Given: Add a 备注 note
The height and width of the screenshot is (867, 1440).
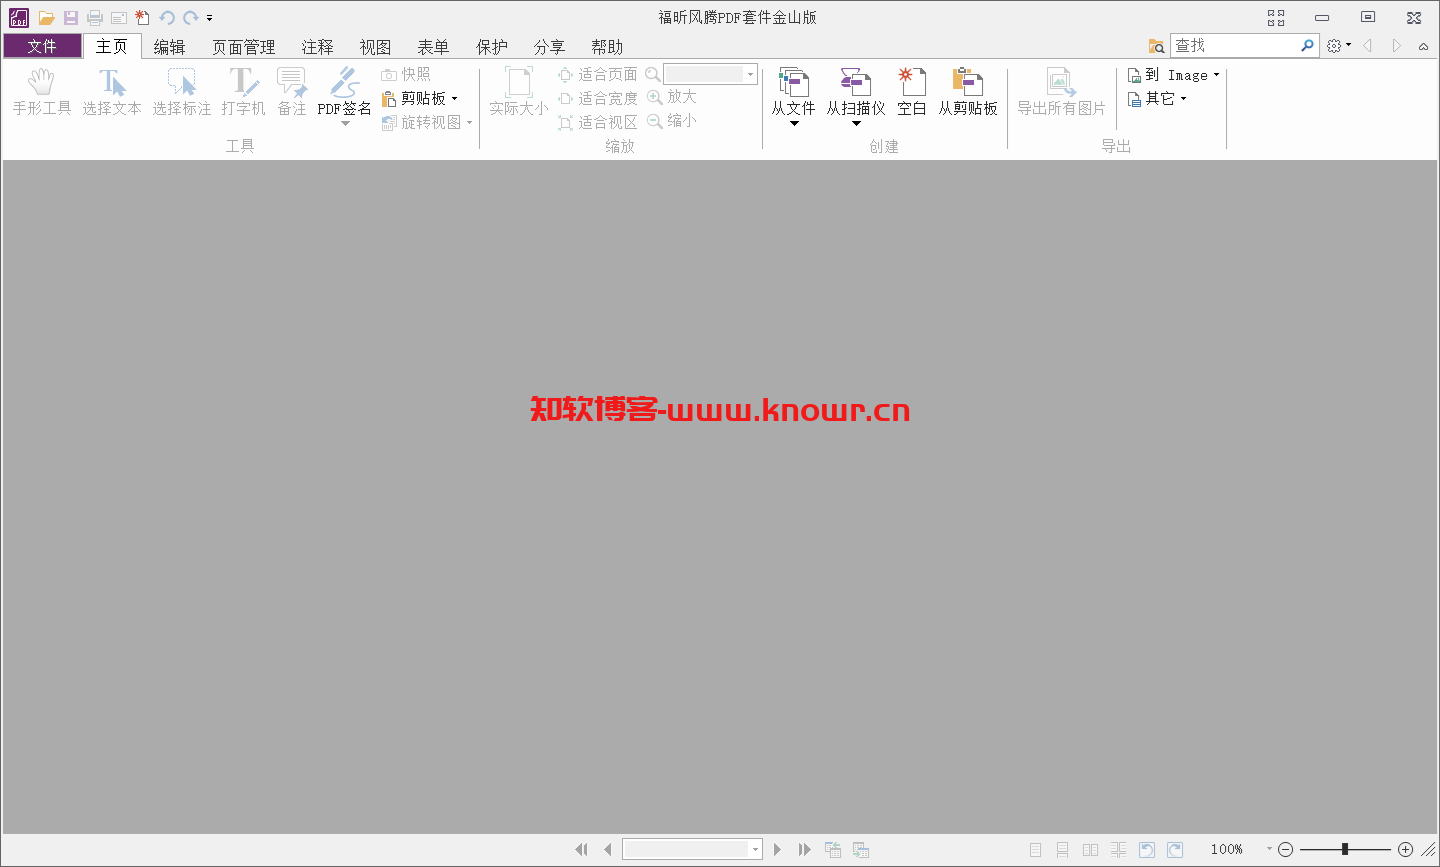Looking at the screenshot, I should [292, 92].
